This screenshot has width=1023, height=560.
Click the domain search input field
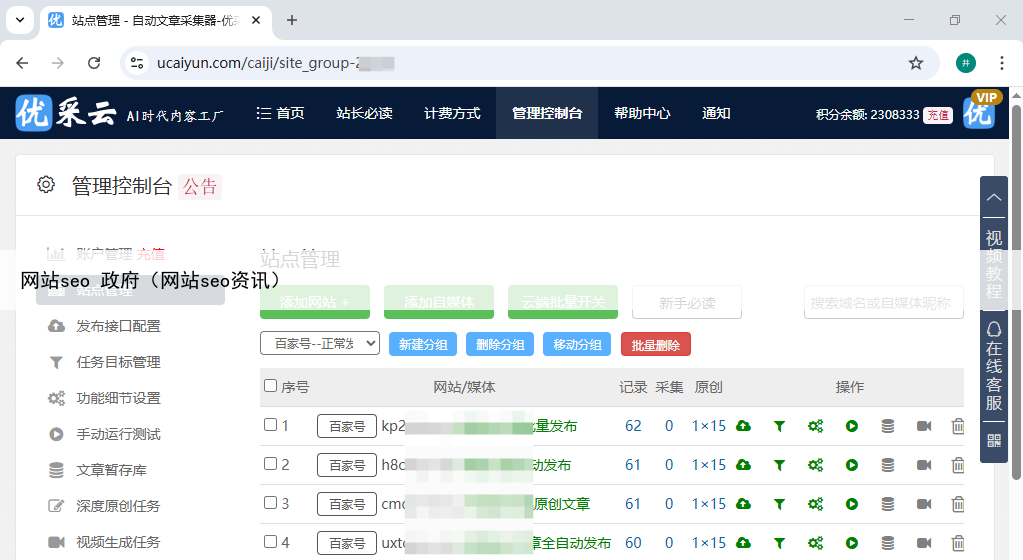(883, 303)
